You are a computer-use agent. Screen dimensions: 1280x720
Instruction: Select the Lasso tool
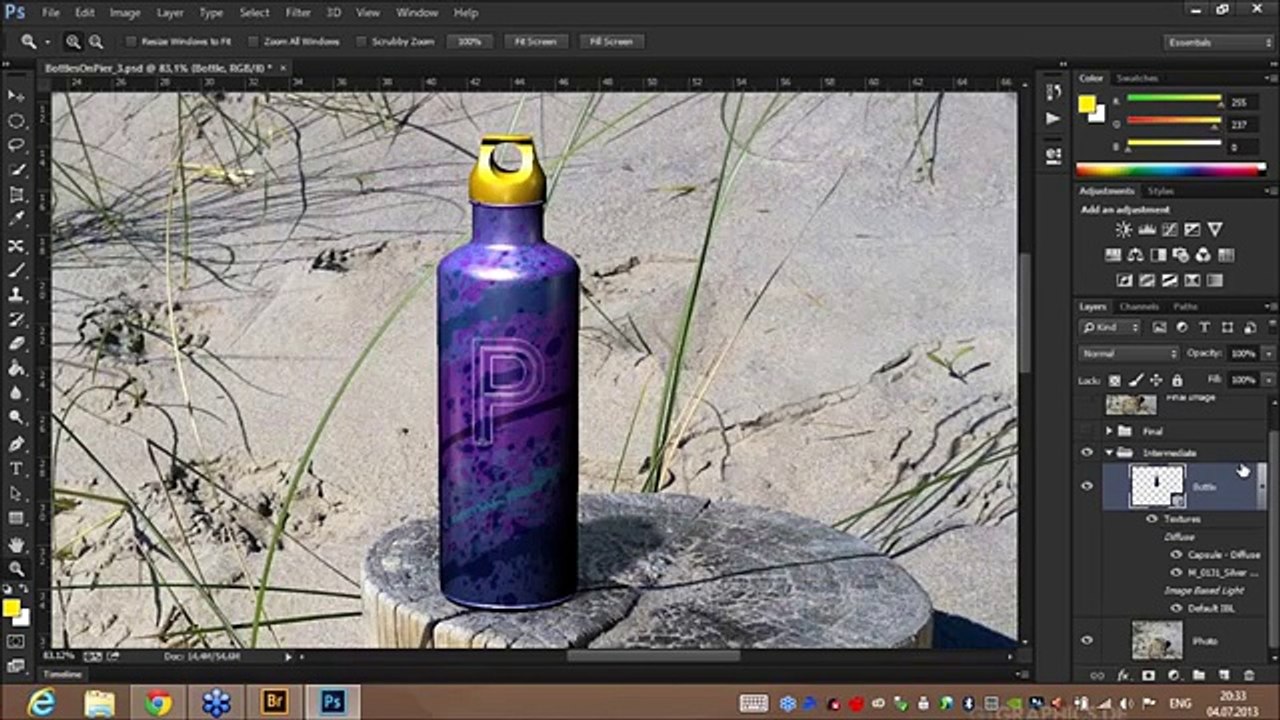click(16, 146)
